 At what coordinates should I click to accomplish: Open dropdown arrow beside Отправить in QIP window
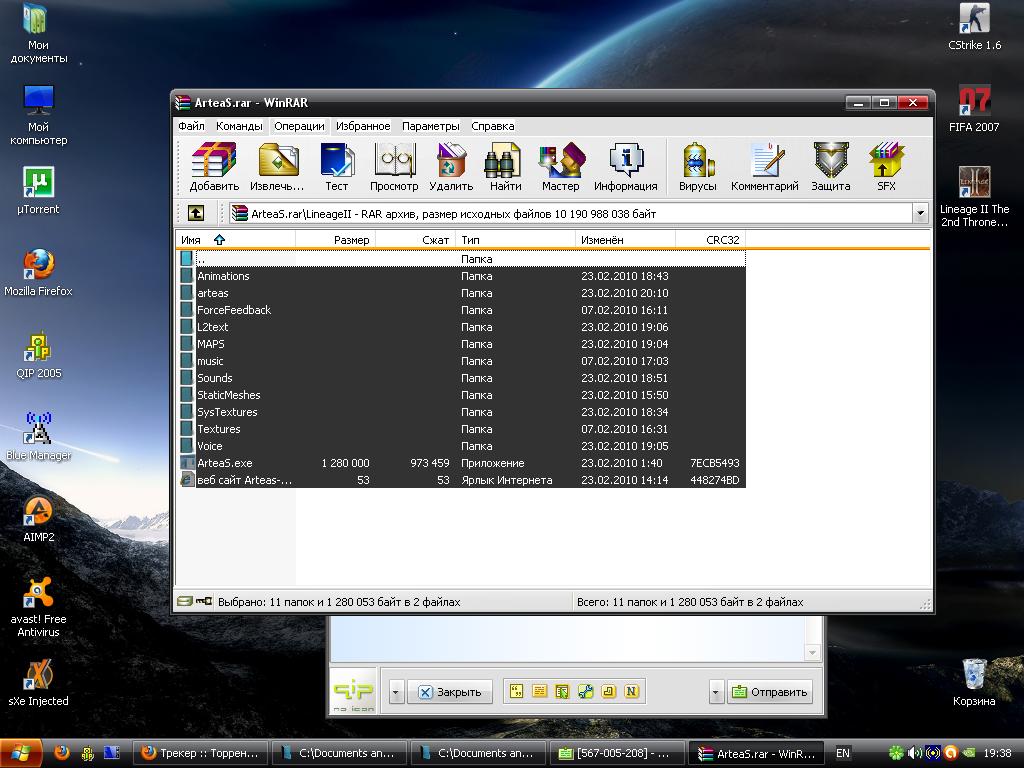[716, 692]
